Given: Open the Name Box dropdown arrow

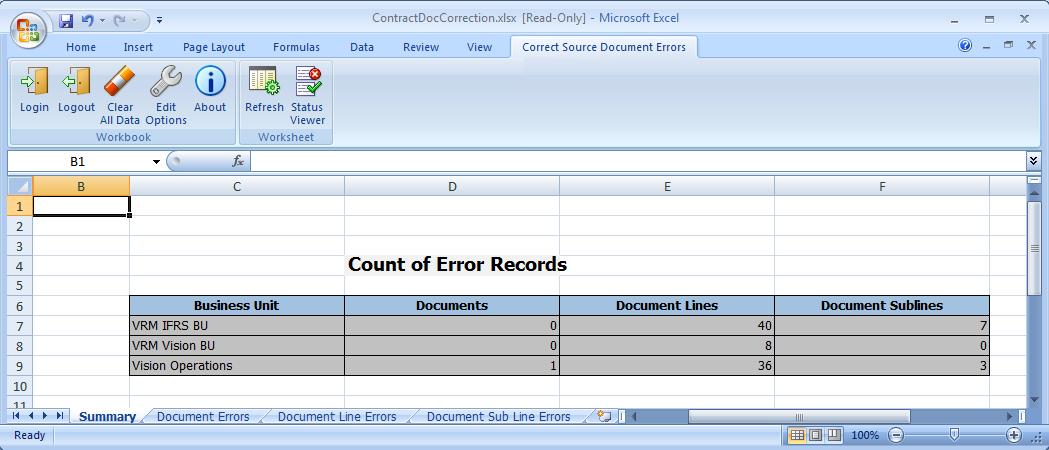Looking at the screenshot, I should pyautogui.click(x=157, y=162).
